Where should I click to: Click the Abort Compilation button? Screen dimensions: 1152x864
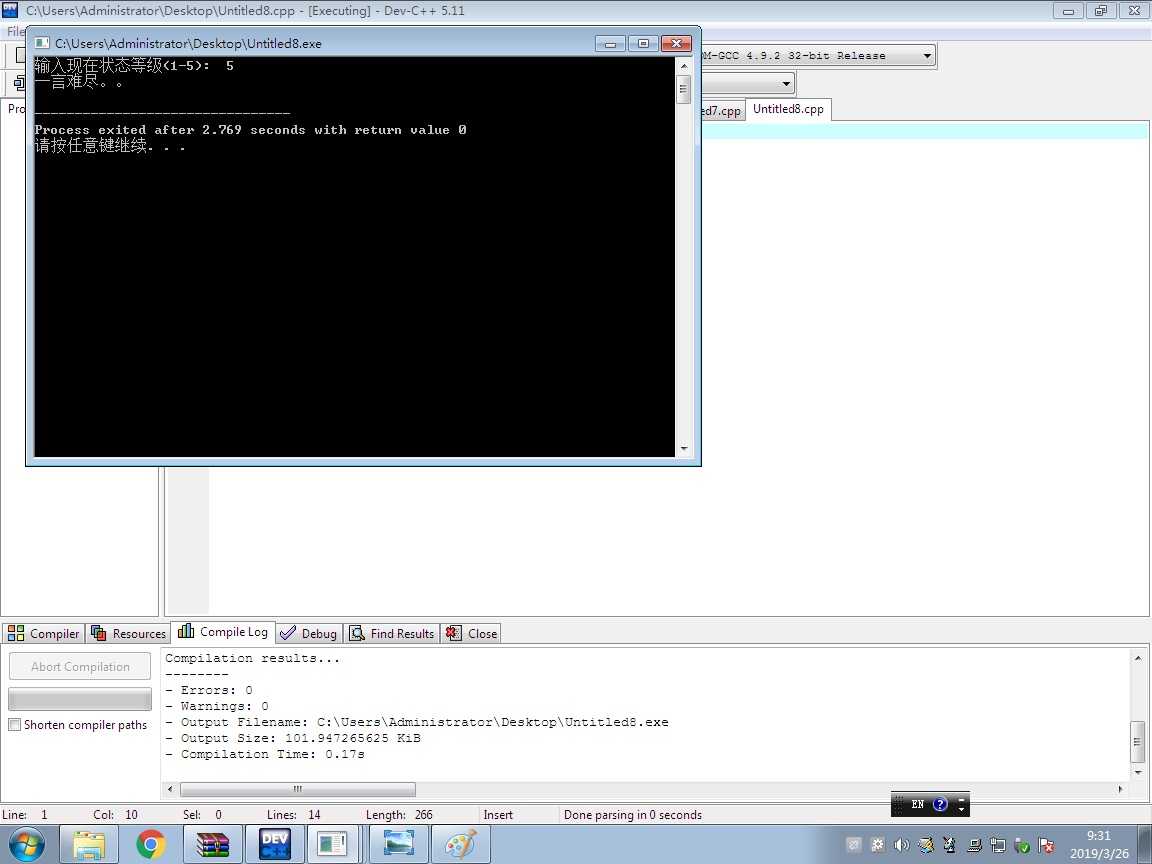click(x=80, y=666)
